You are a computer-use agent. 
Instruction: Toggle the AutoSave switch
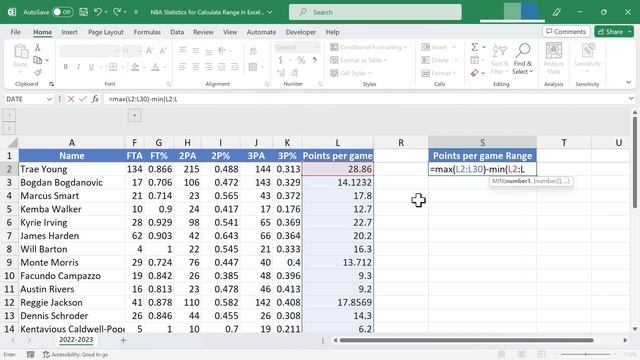tap(62, 12)
